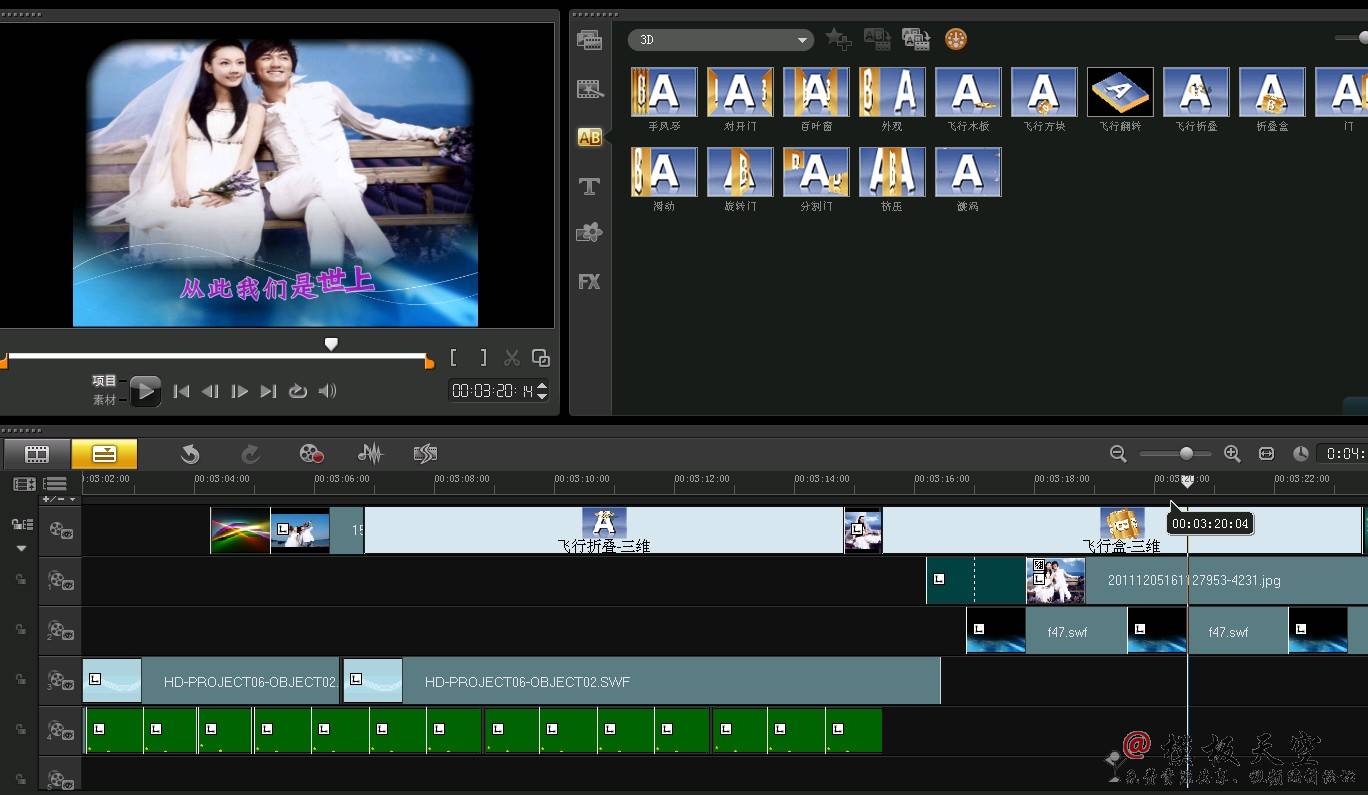The height and width of the screenshot is (795, 1368).
Task: Switch preview mode to 素材
Action: pos(104,400)
